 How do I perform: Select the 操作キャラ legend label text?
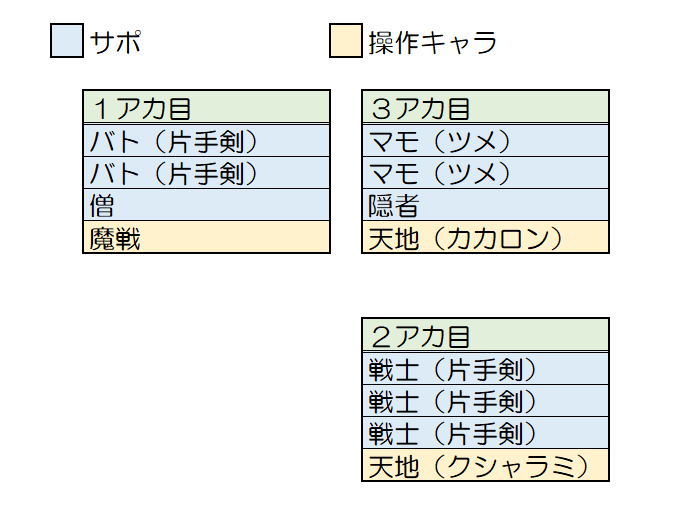pyautogui.click(x=432, y=43)
